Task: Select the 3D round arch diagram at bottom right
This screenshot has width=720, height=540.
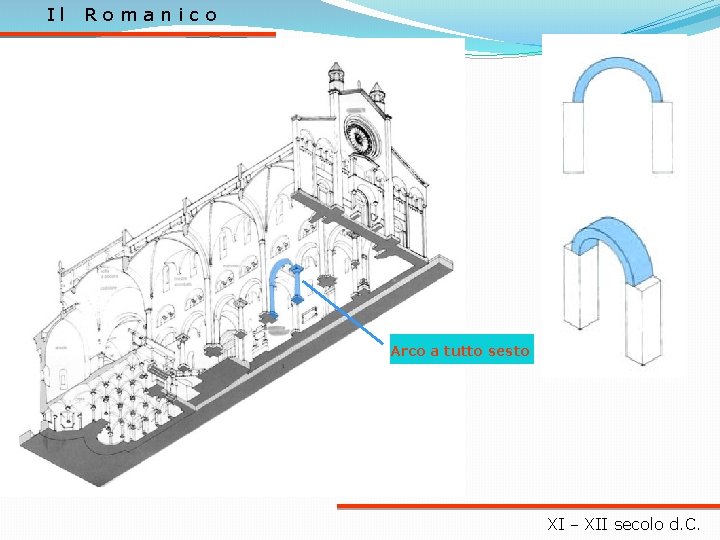Action: pyautogui.click(x=613, y=290)
